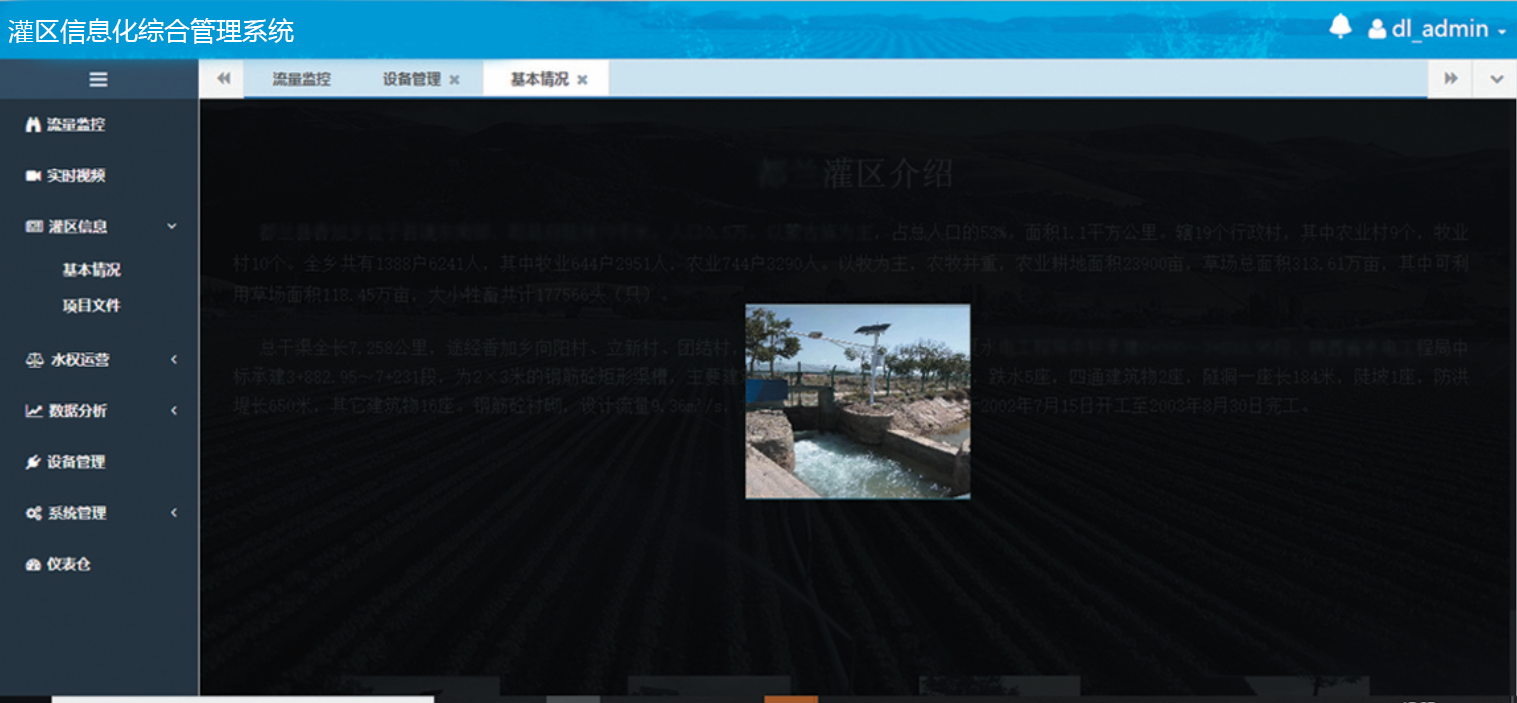This screenshot has height=703, width=1517.
Task: Click the binoculars icon for 流量监控
Action: tap(33, 125)
